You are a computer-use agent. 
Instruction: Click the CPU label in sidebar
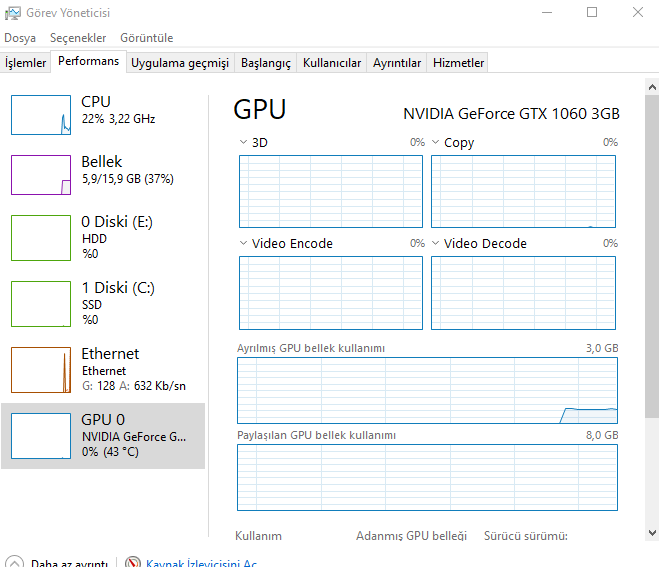pos(96,102)
